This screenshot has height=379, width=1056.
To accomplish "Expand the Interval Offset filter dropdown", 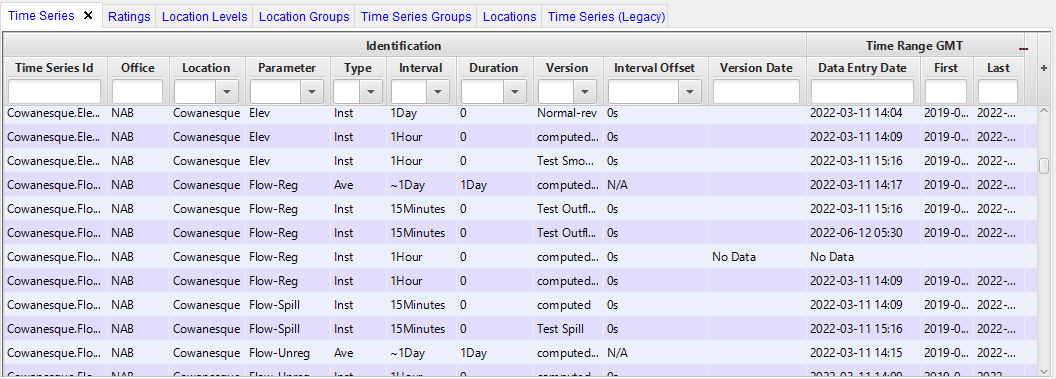I will point(690,92).
